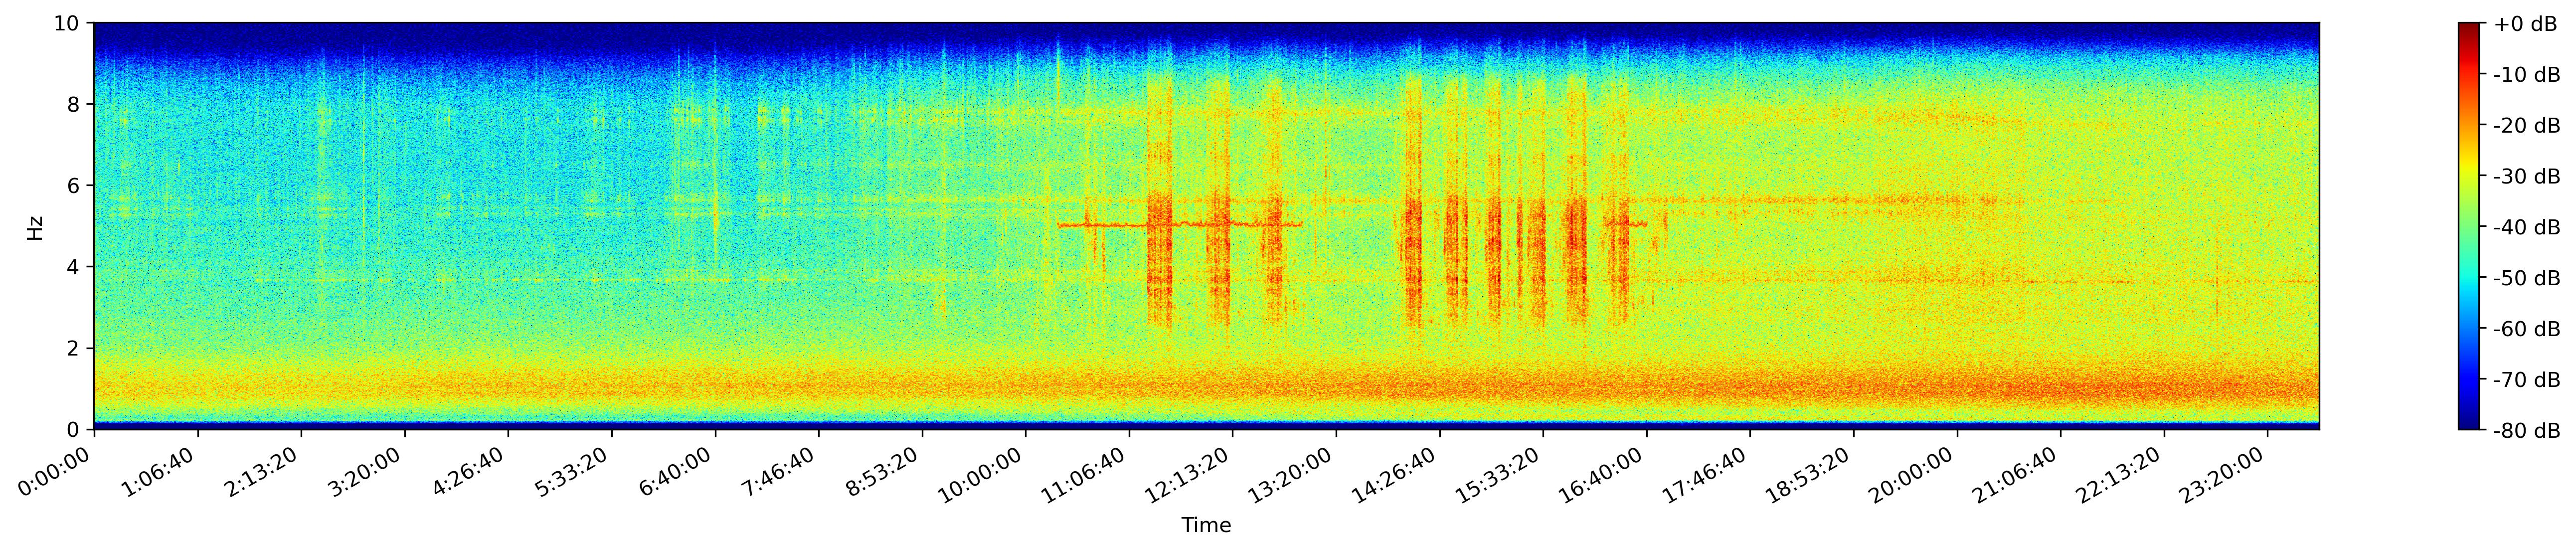Click the -80 dB colorbar label
This screenshot has width=2576, height=551.
click(2526, 431)
